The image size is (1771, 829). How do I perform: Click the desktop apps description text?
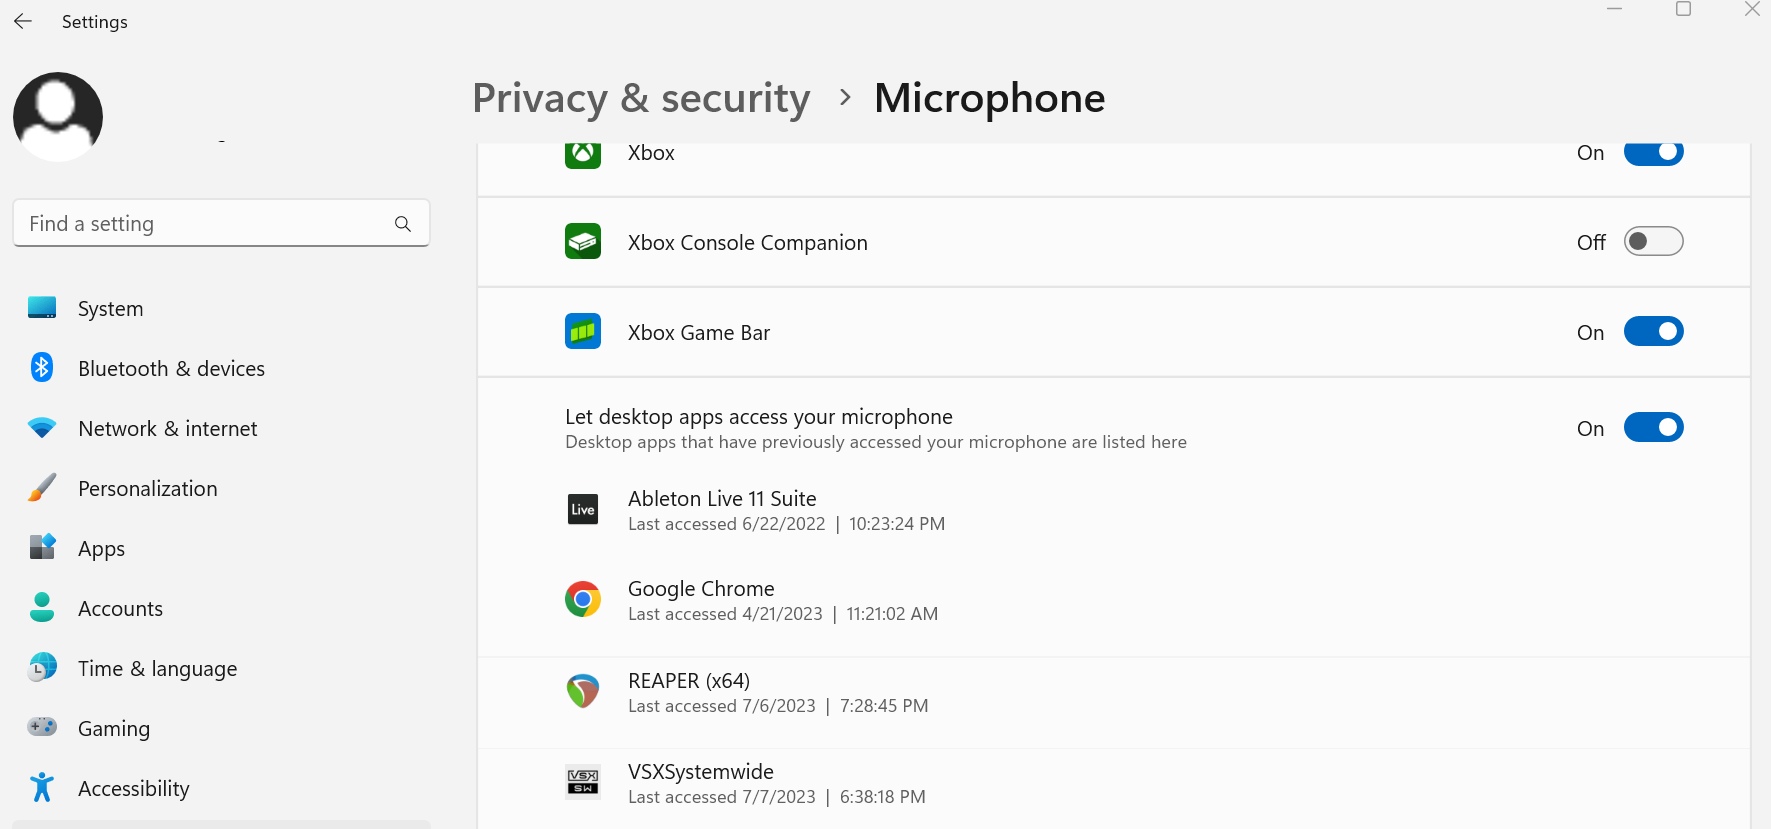(x=876, y=442)
